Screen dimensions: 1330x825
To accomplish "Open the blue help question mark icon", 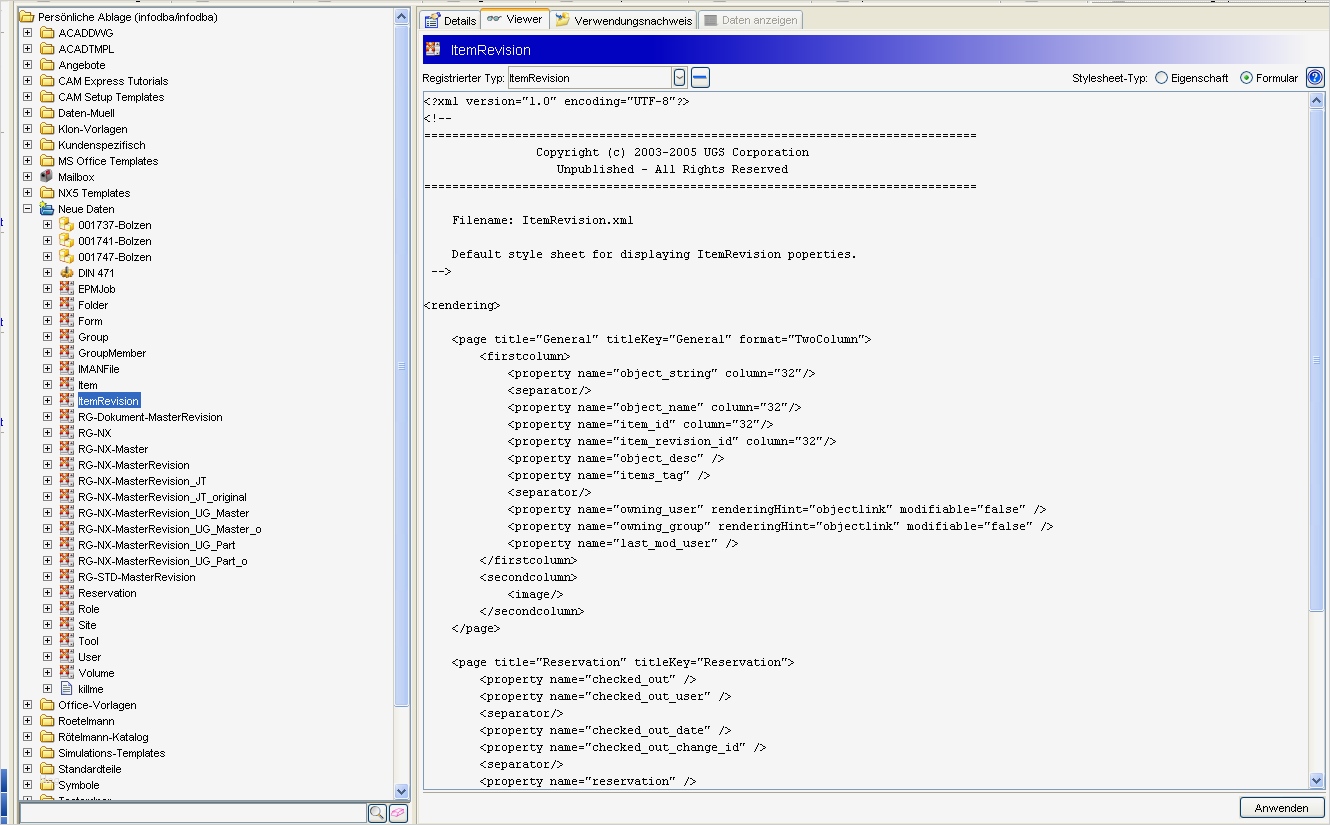I will [1315, 77].
